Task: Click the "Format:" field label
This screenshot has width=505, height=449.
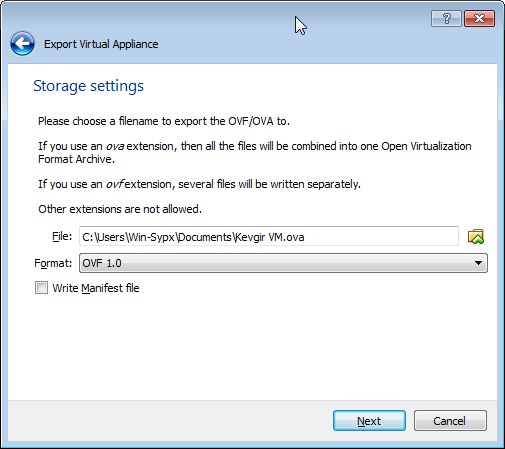Action: (53, 263)
